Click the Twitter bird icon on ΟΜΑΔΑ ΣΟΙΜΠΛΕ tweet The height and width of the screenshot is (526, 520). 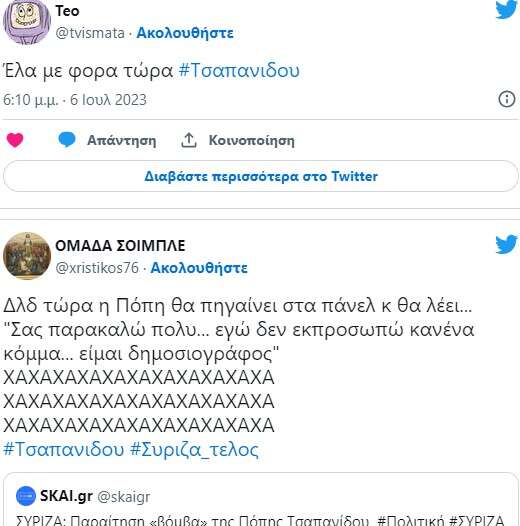507,244
